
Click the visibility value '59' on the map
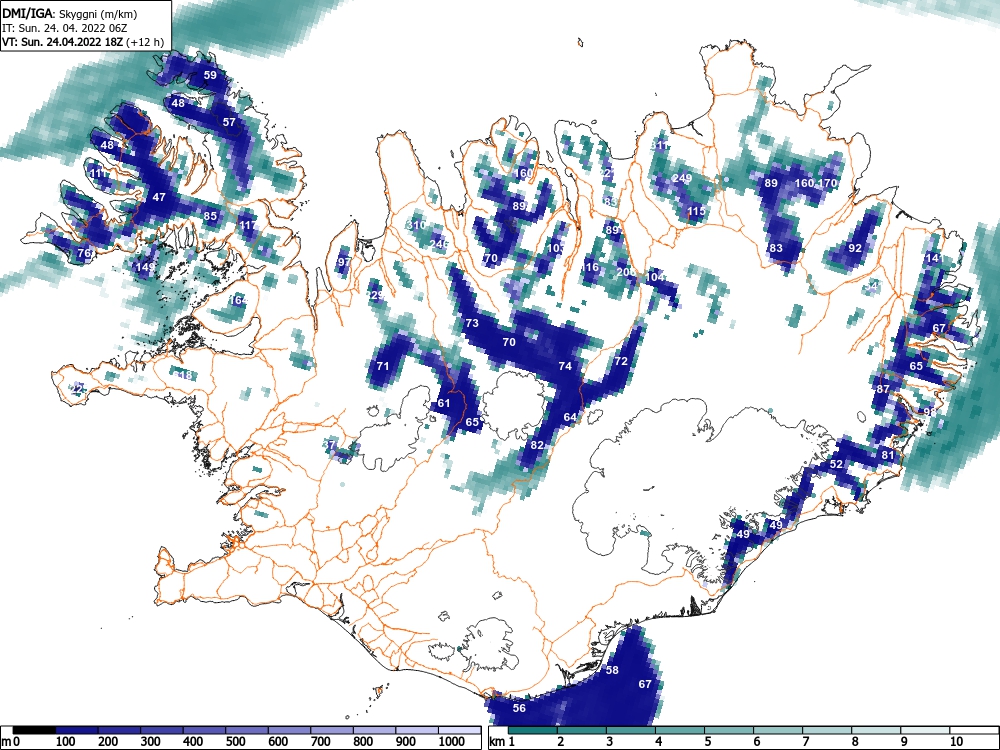point(210,75)
